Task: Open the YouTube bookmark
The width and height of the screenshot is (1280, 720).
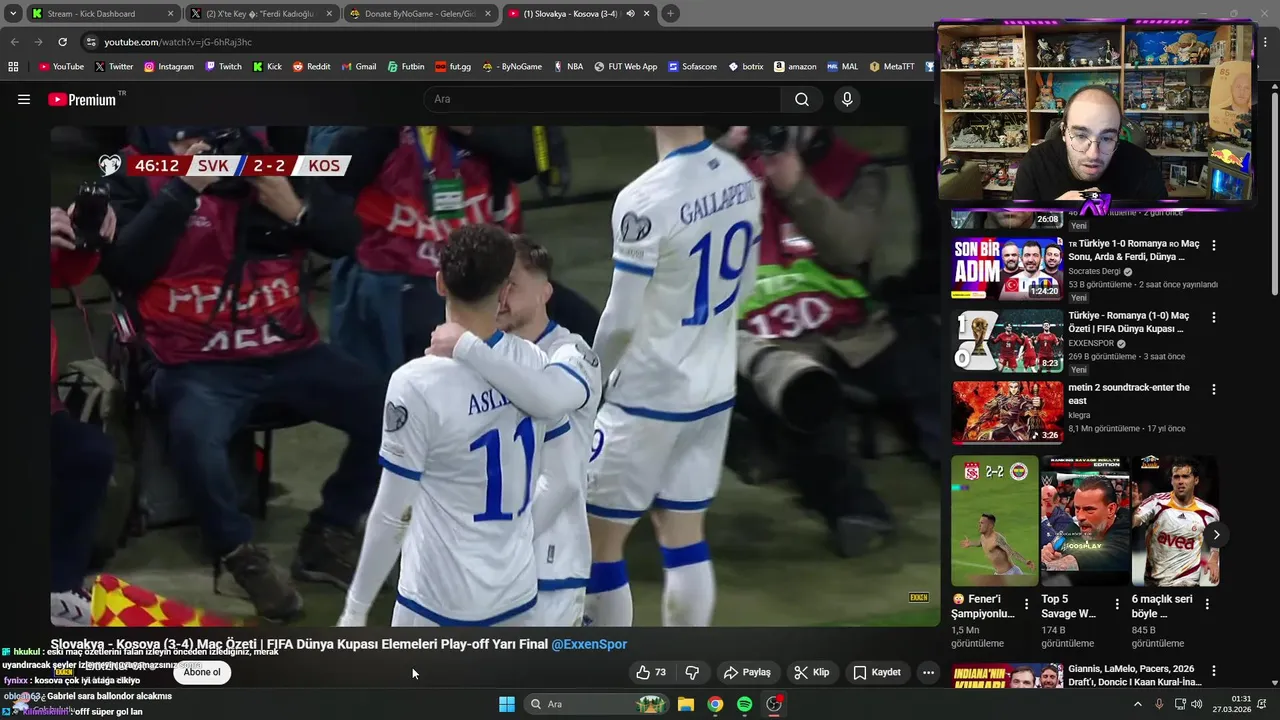Action: [x=61, y=66]
